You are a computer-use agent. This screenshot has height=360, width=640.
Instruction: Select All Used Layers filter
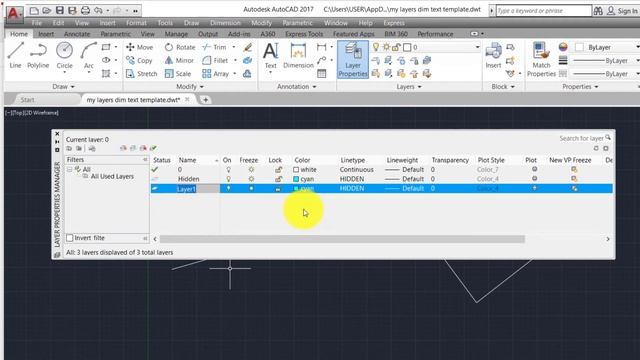pyautogui.click(x=112, y=176)
